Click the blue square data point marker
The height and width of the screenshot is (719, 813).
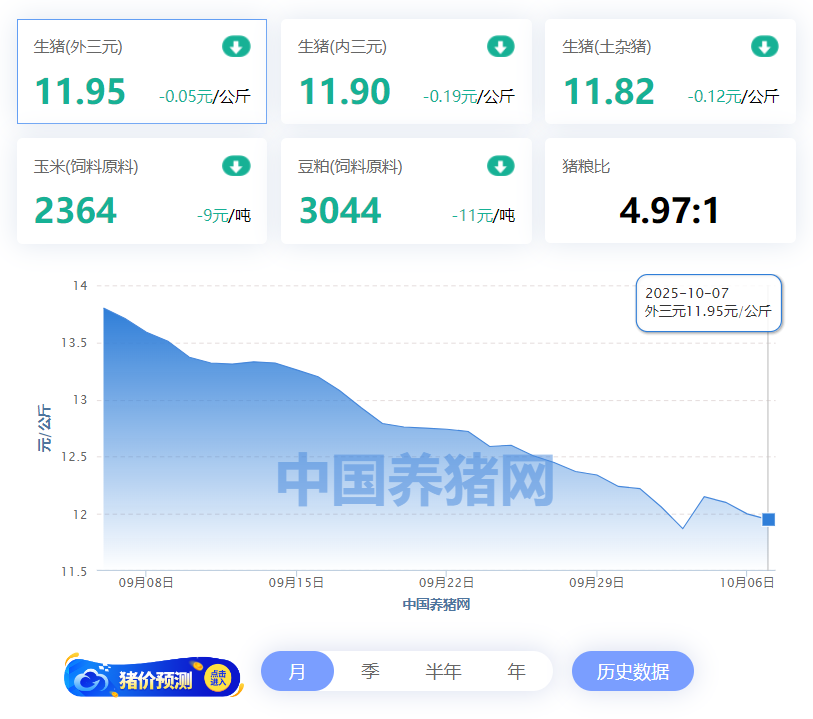[768, 519]
